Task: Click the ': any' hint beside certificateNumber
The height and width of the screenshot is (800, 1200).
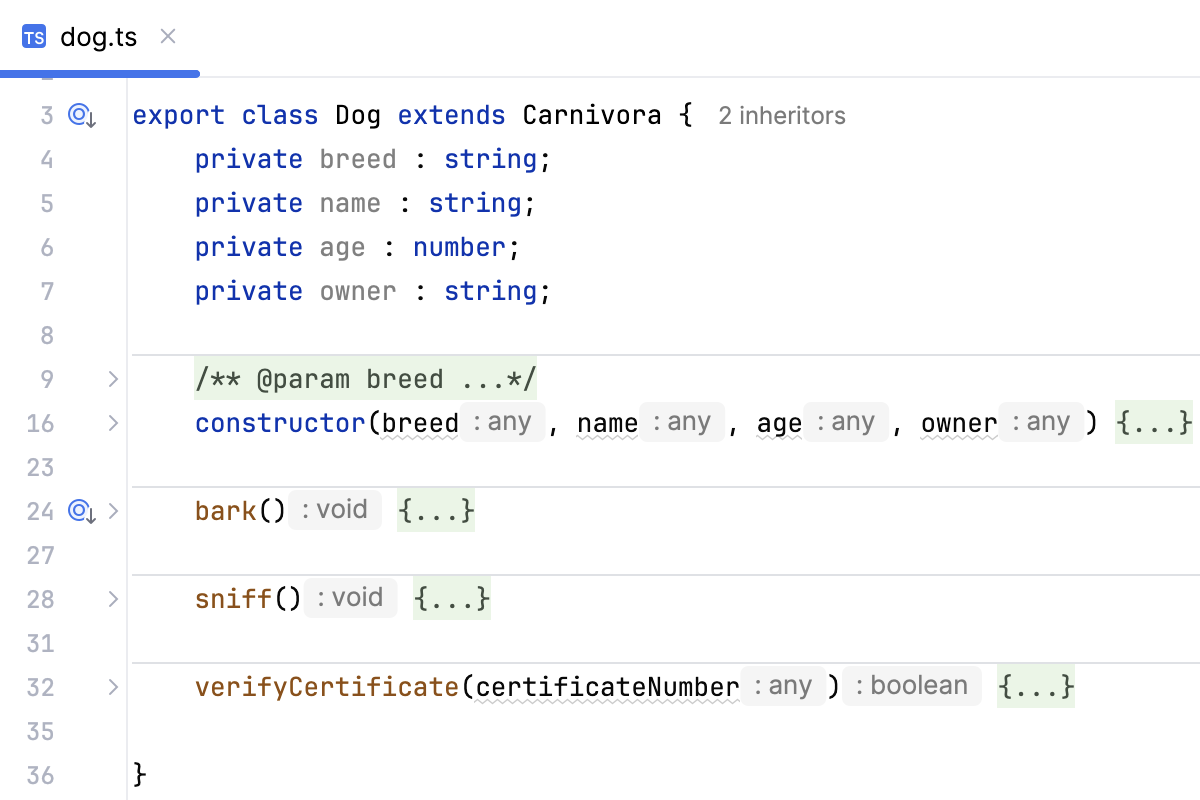Action: 783,686
